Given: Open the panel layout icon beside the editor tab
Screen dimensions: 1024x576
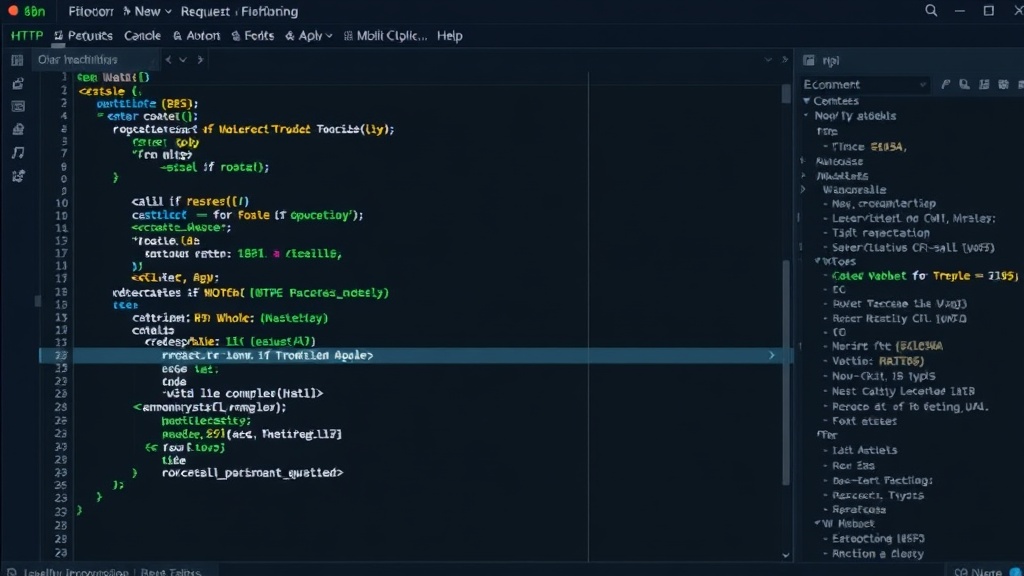Looking at the screenshot, I should click(17, 60).
